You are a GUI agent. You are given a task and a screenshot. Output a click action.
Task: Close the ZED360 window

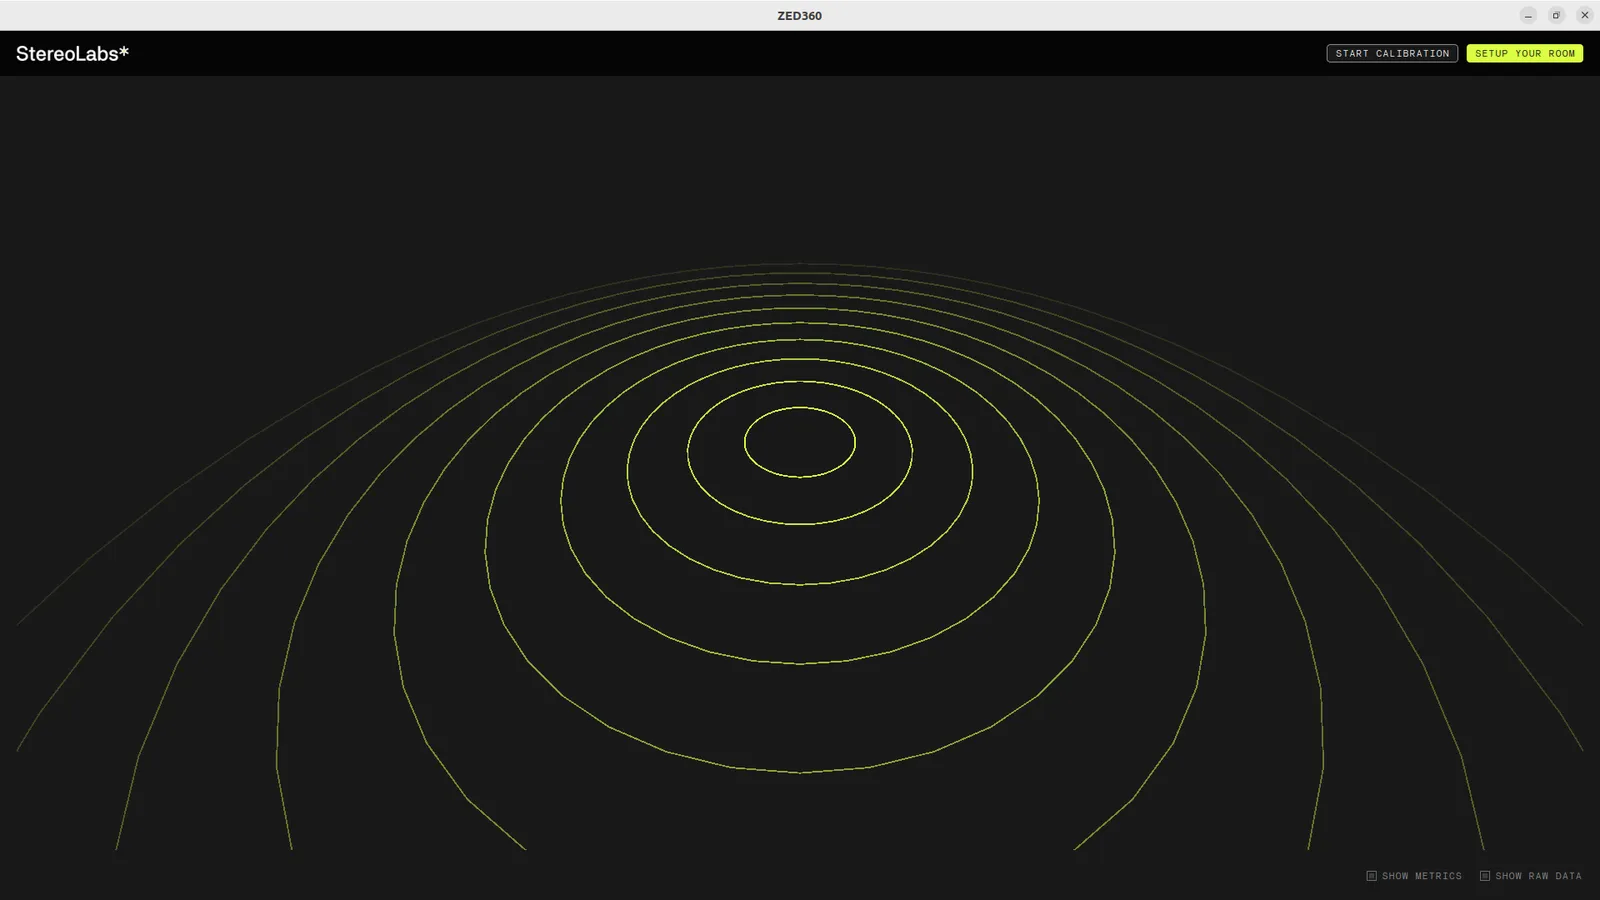[x=1584, y=15]
